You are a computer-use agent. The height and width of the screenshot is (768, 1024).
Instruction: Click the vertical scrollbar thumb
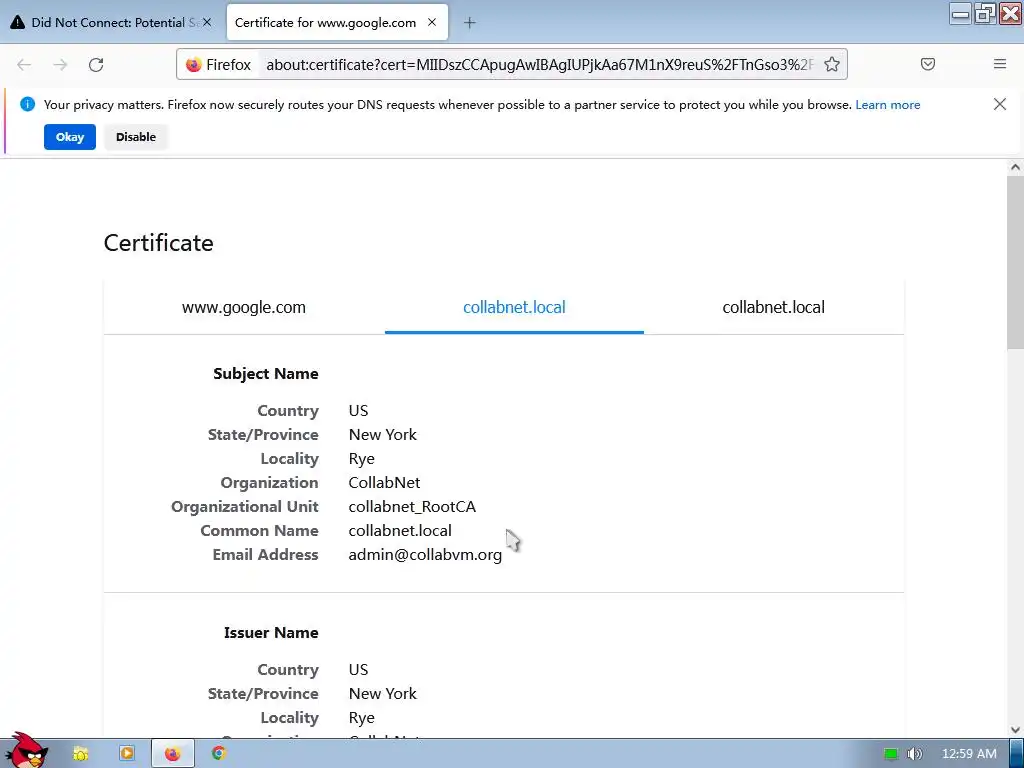(1015, 263)
